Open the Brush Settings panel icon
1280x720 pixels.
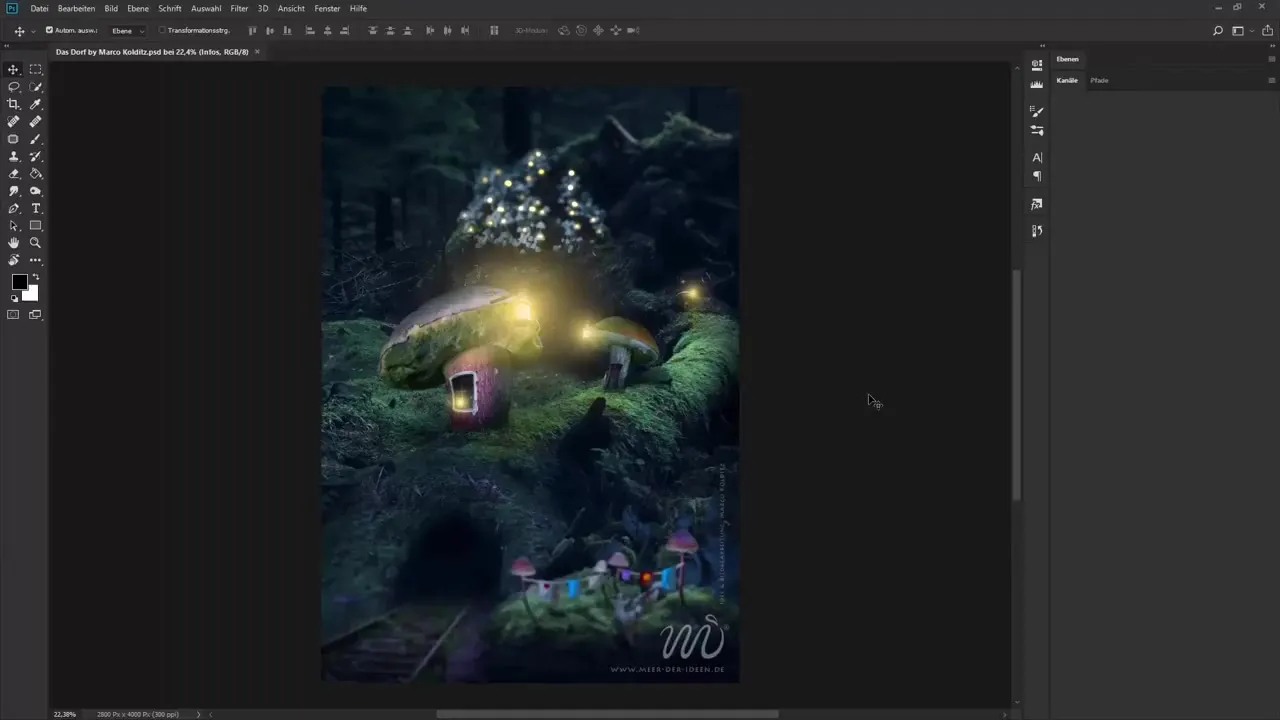[1037, 111]
